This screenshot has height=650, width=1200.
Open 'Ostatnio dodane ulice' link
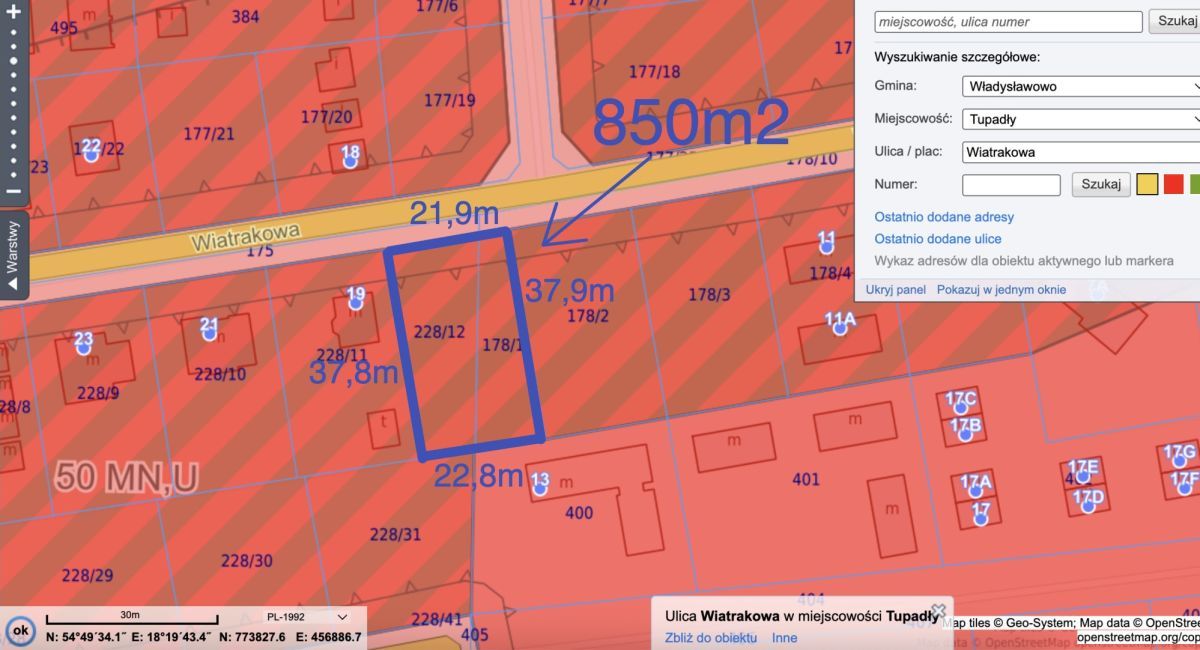coord(938,239)
